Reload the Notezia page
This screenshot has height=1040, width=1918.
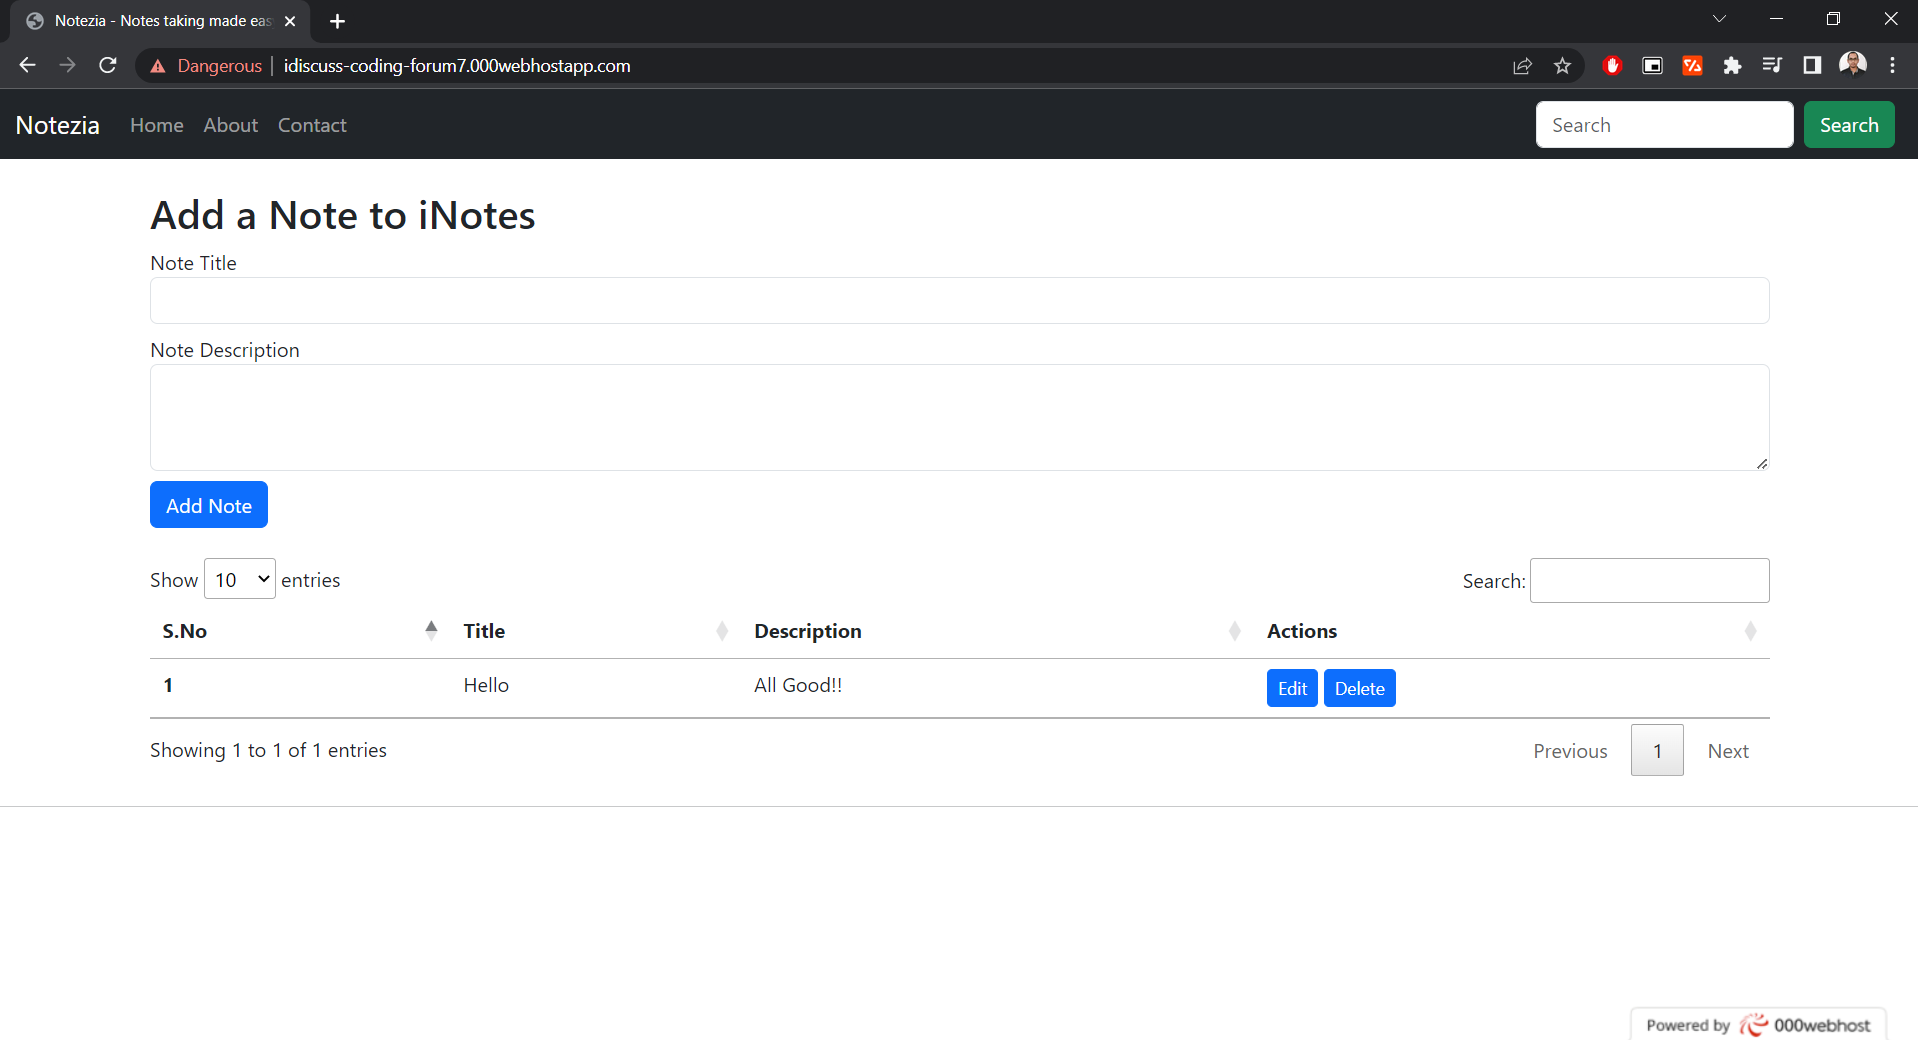pos(107,65)
